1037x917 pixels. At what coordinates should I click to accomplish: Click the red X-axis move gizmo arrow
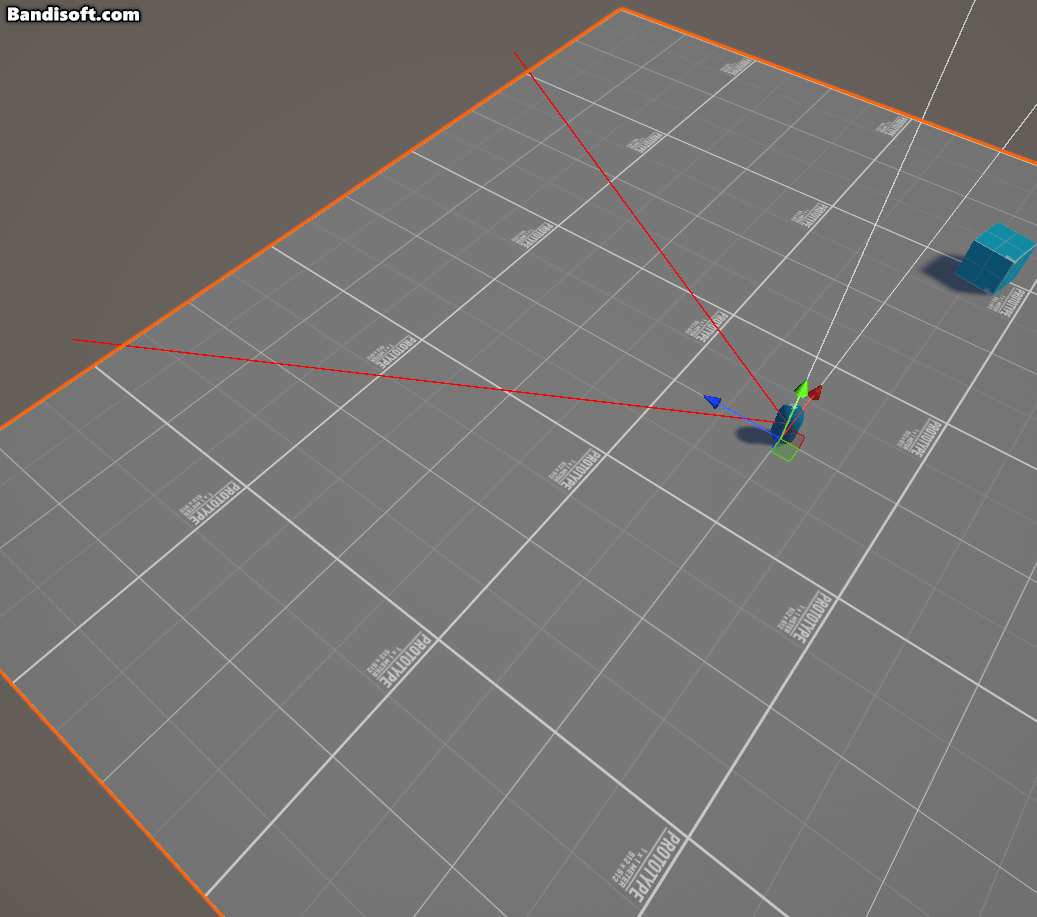tap(815, 393)
